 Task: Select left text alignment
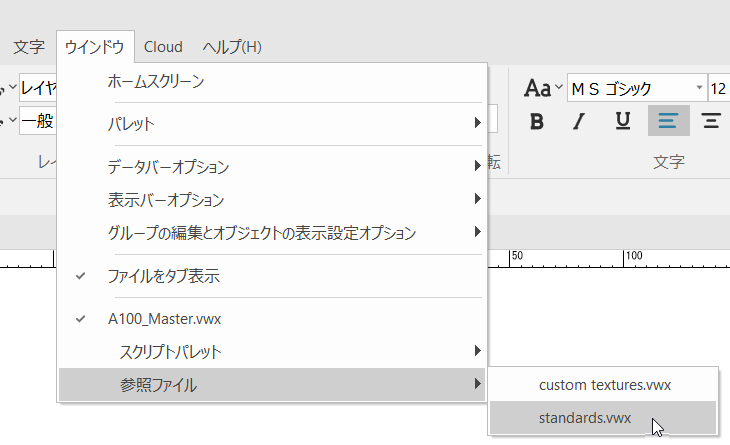668,121
